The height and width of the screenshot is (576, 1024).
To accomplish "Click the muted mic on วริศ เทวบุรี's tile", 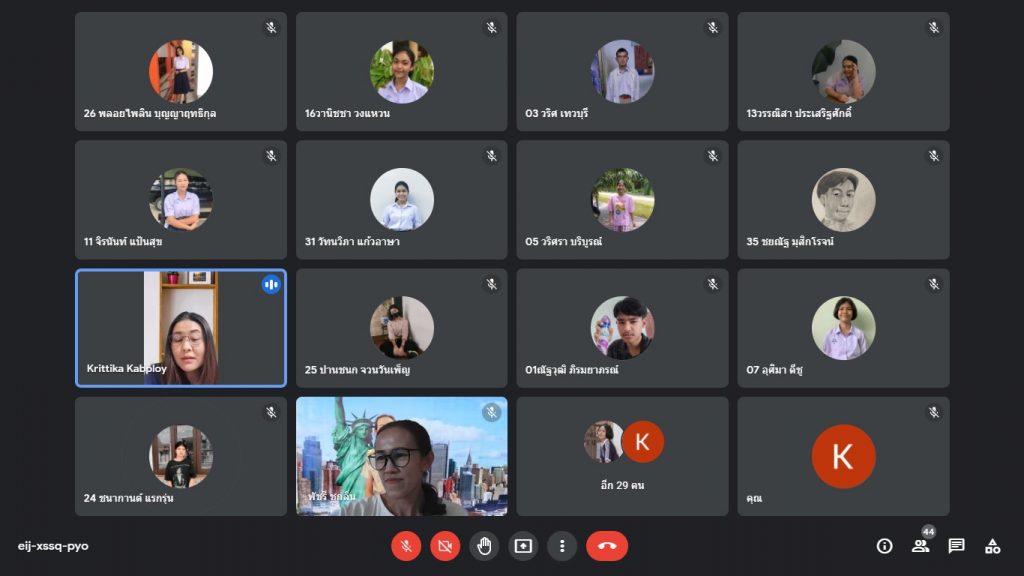I will [x=710, y=28].
